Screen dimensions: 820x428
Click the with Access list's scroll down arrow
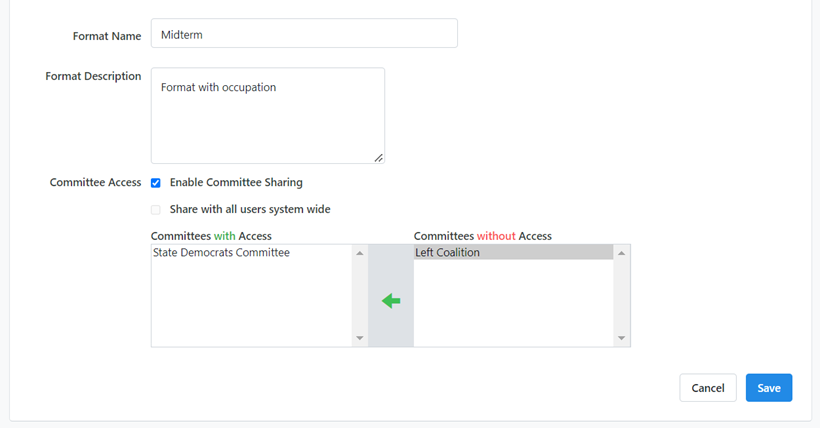click(x=360, y=338)
